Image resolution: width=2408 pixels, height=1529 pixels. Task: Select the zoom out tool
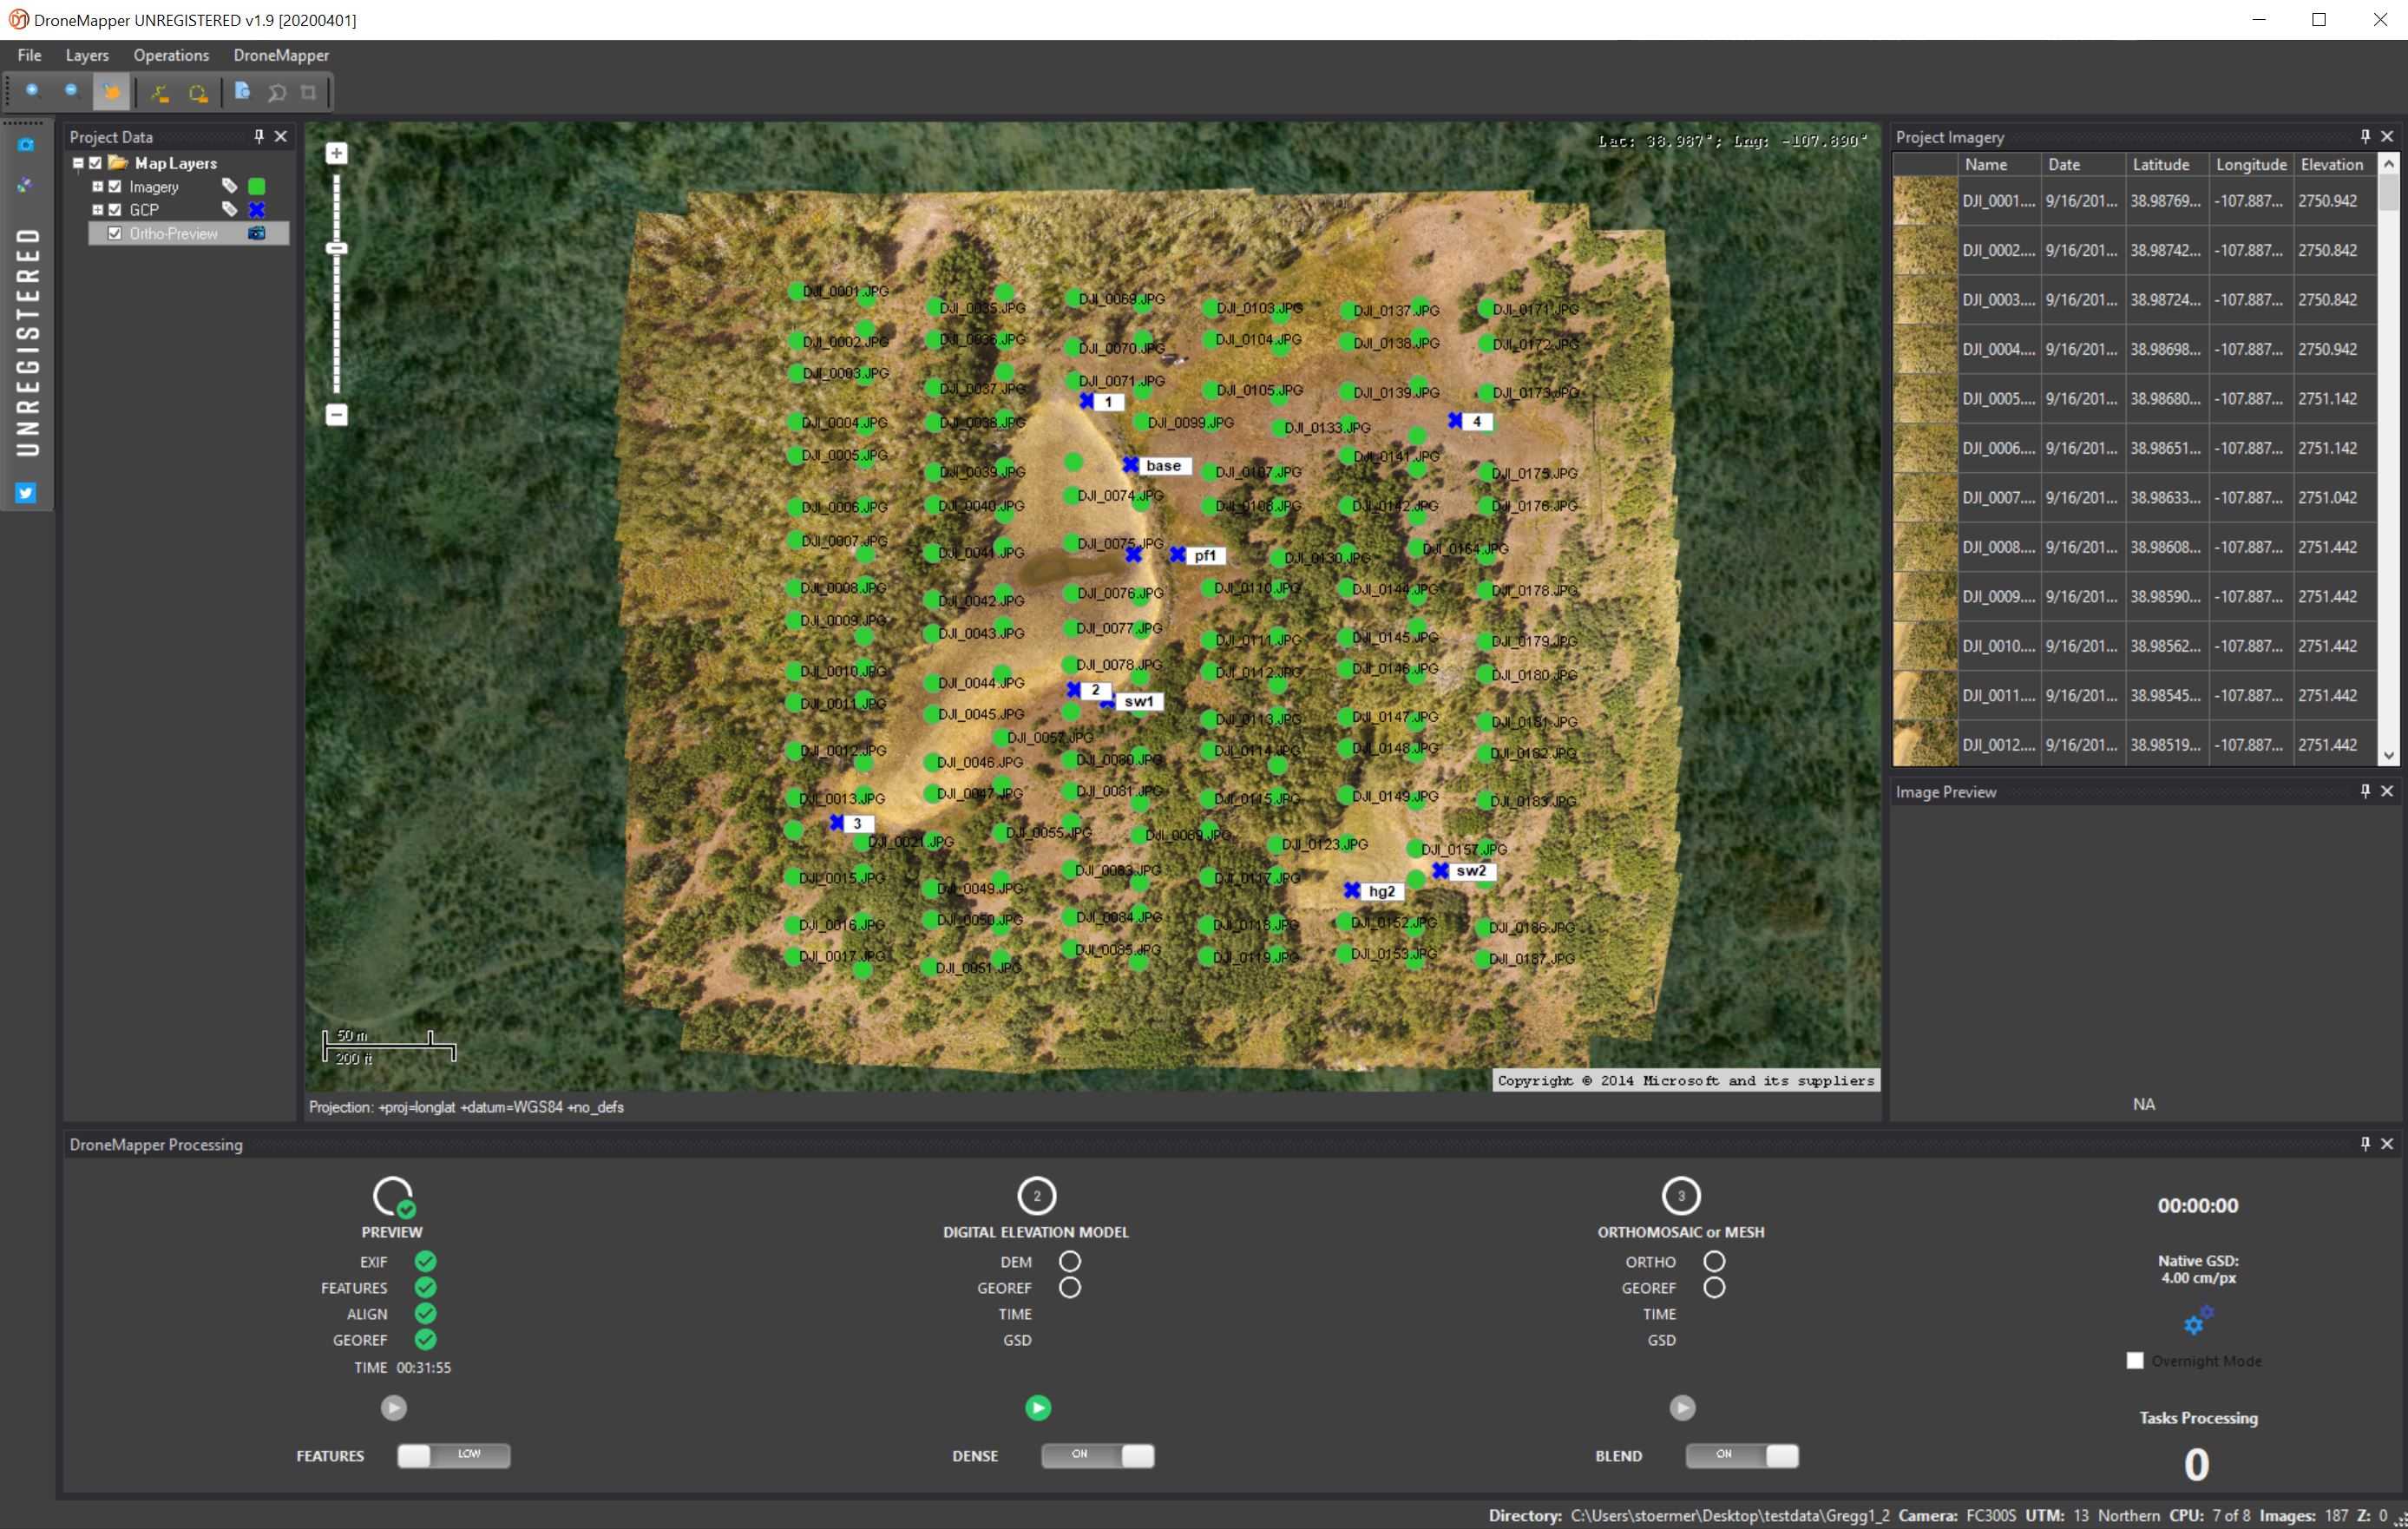click(x=71, y=91)
